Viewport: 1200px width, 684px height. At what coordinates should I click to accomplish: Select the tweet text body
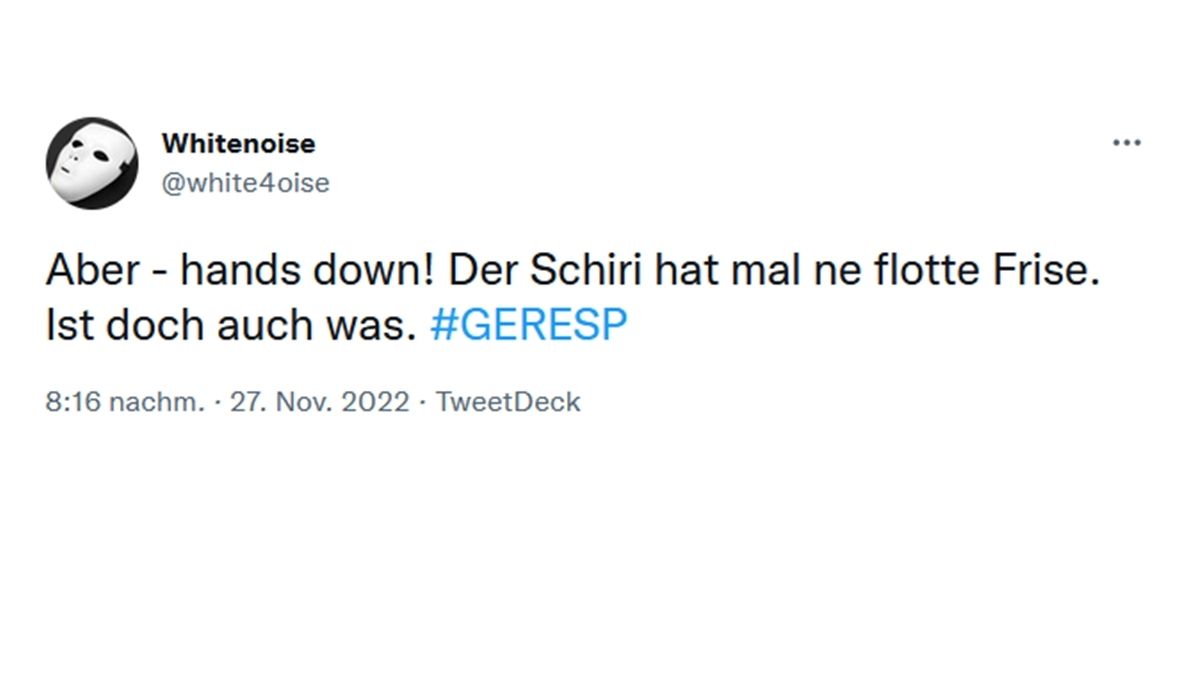(x=500, y=295)
